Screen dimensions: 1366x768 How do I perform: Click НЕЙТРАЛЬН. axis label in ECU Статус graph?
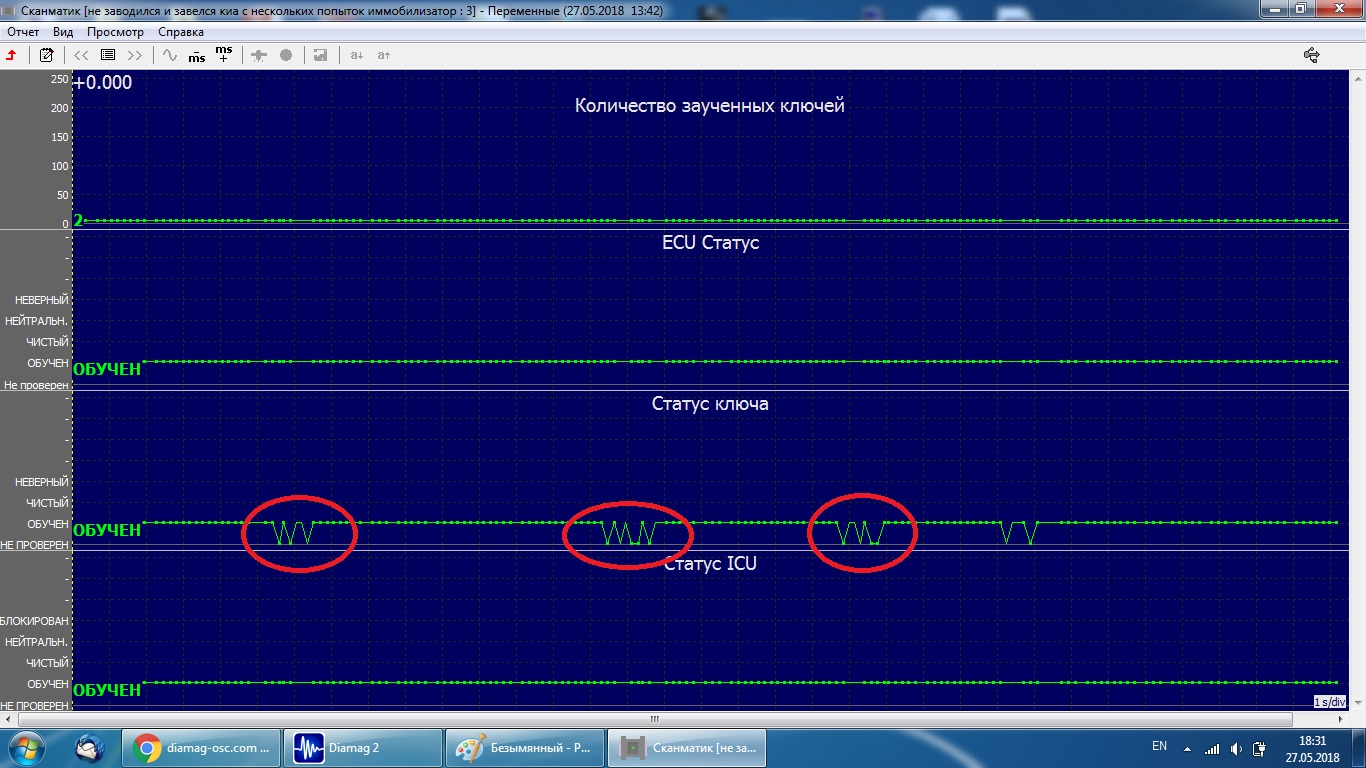click(37, 321)
